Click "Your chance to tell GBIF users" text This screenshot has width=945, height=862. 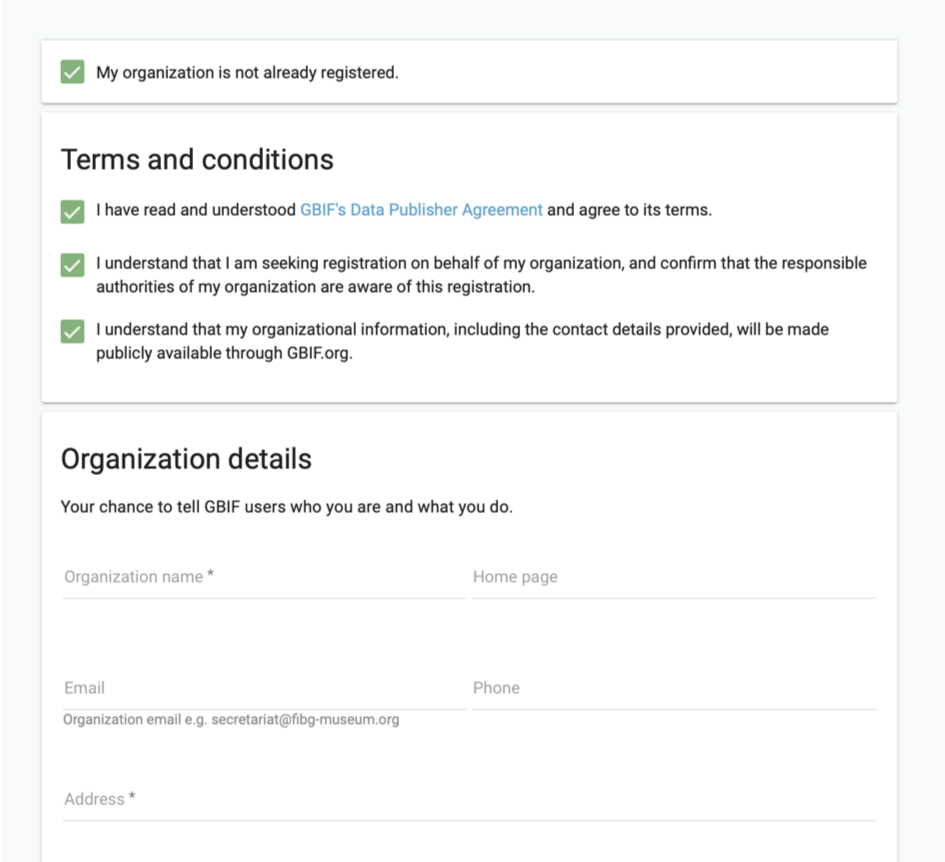click(x=286, y=507)
